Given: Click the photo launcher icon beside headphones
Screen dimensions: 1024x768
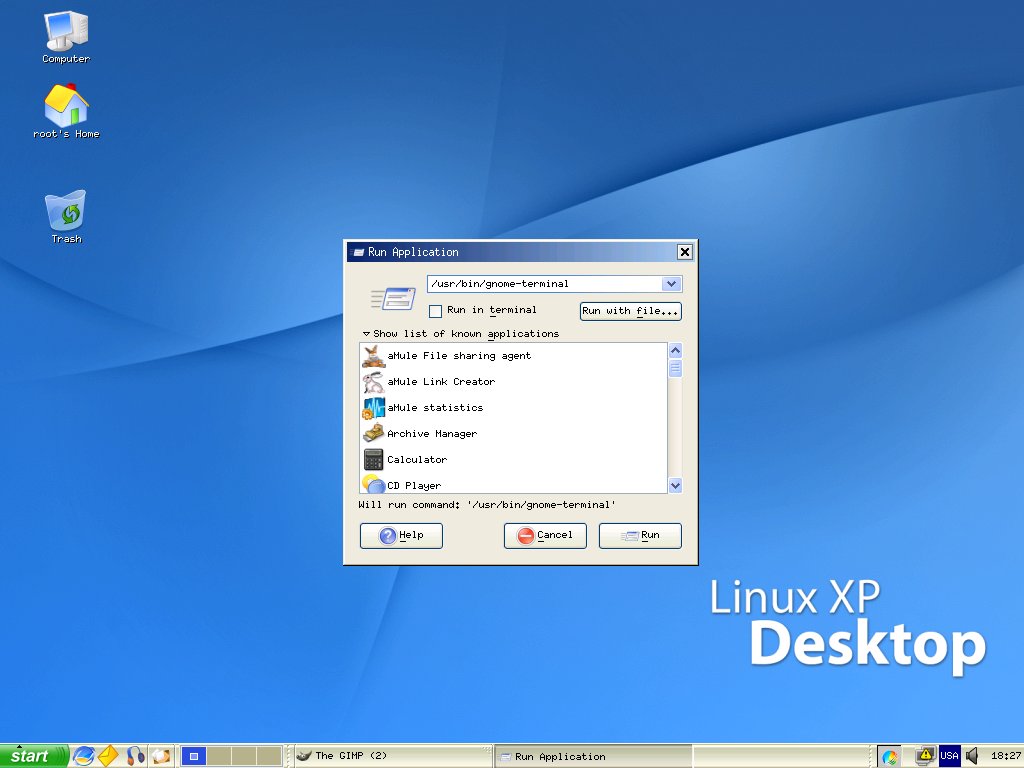Looking at the screenshot, I should click(161, 756).
